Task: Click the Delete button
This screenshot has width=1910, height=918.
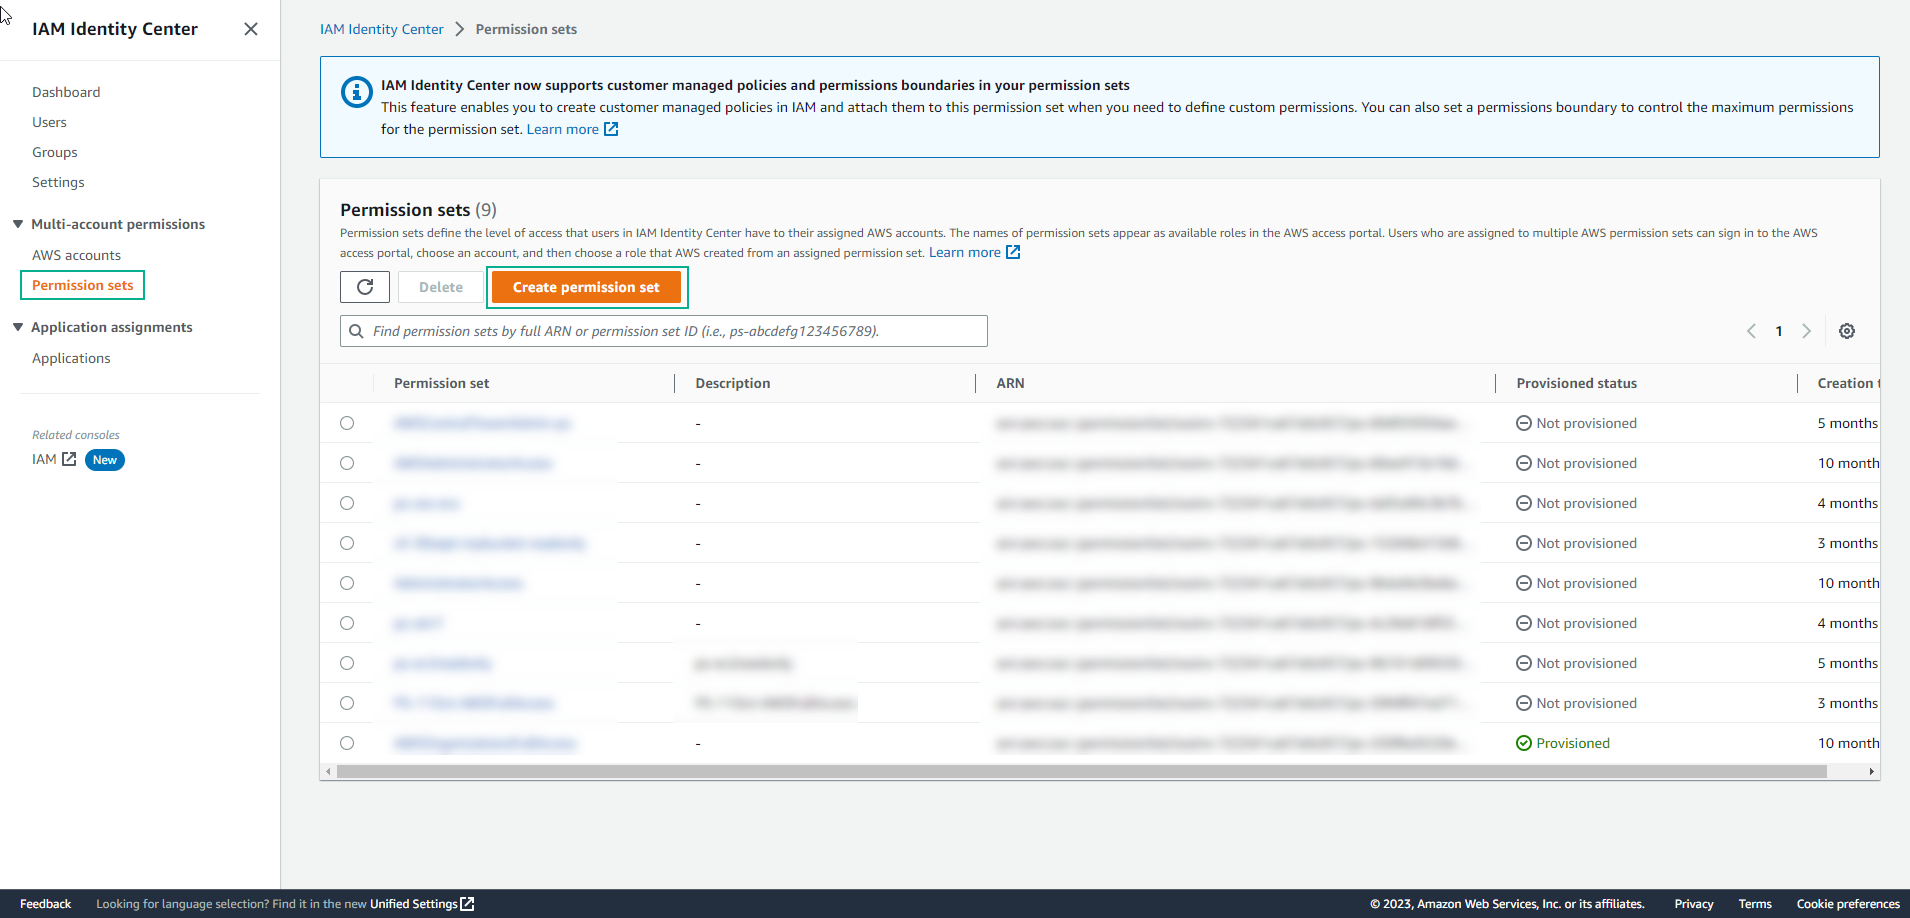Action: [441, 287]
